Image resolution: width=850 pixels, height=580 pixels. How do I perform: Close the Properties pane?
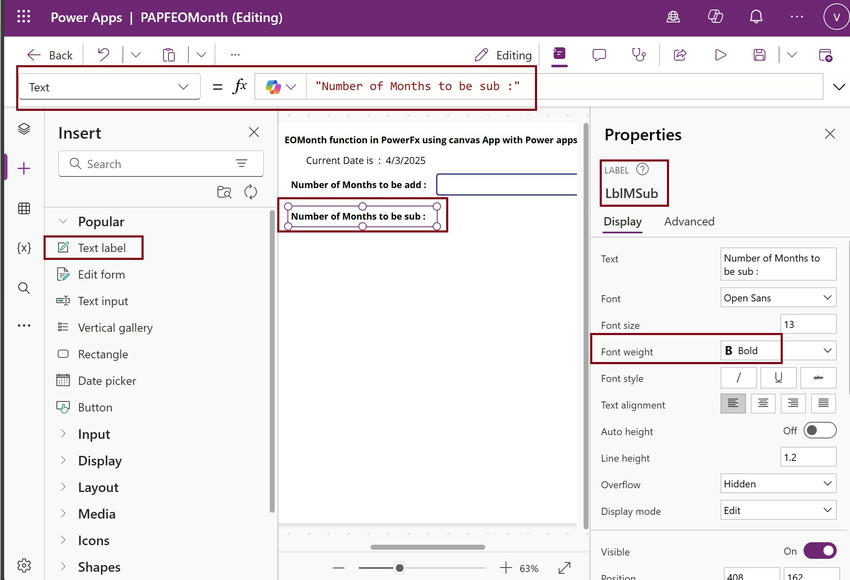point(829,134)
